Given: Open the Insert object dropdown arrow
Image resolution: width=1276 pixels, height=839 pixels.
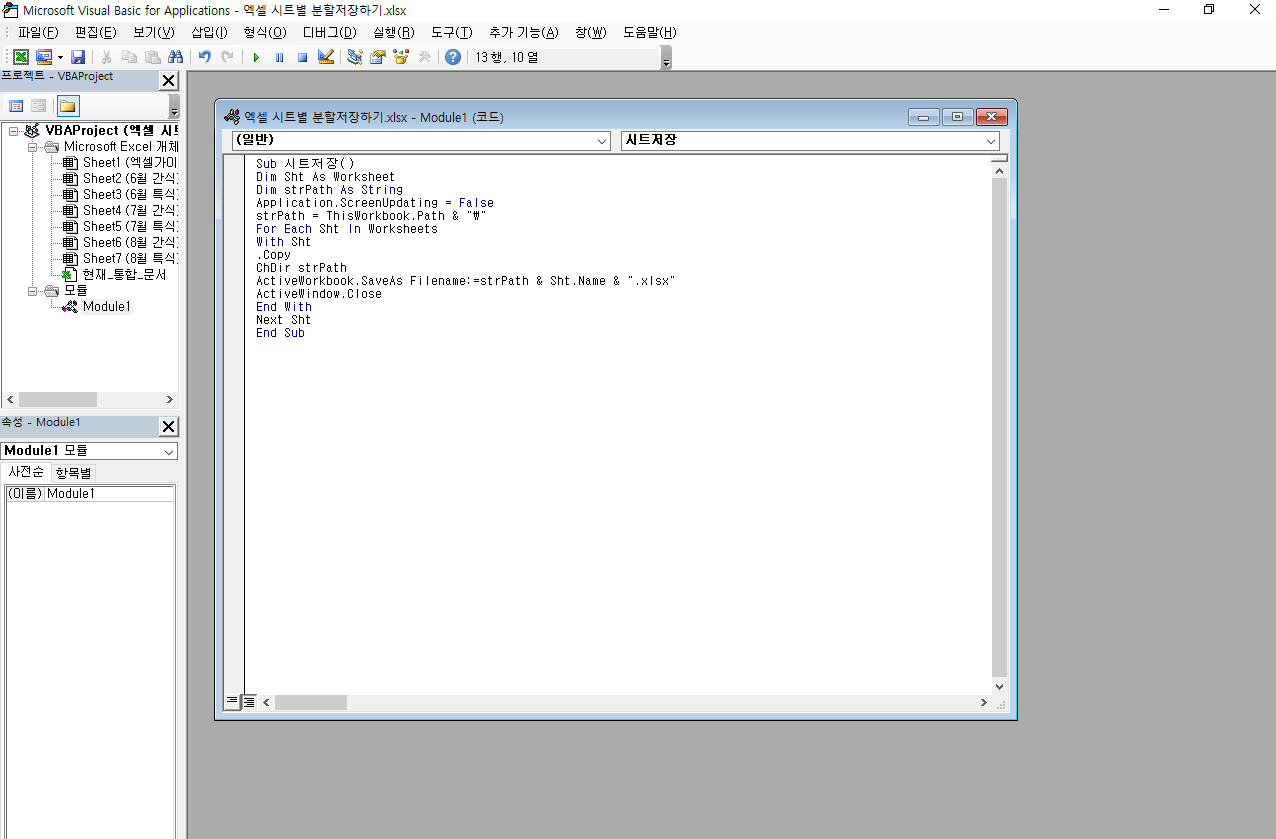Looking at the screenshot, I should pos(60,57).
